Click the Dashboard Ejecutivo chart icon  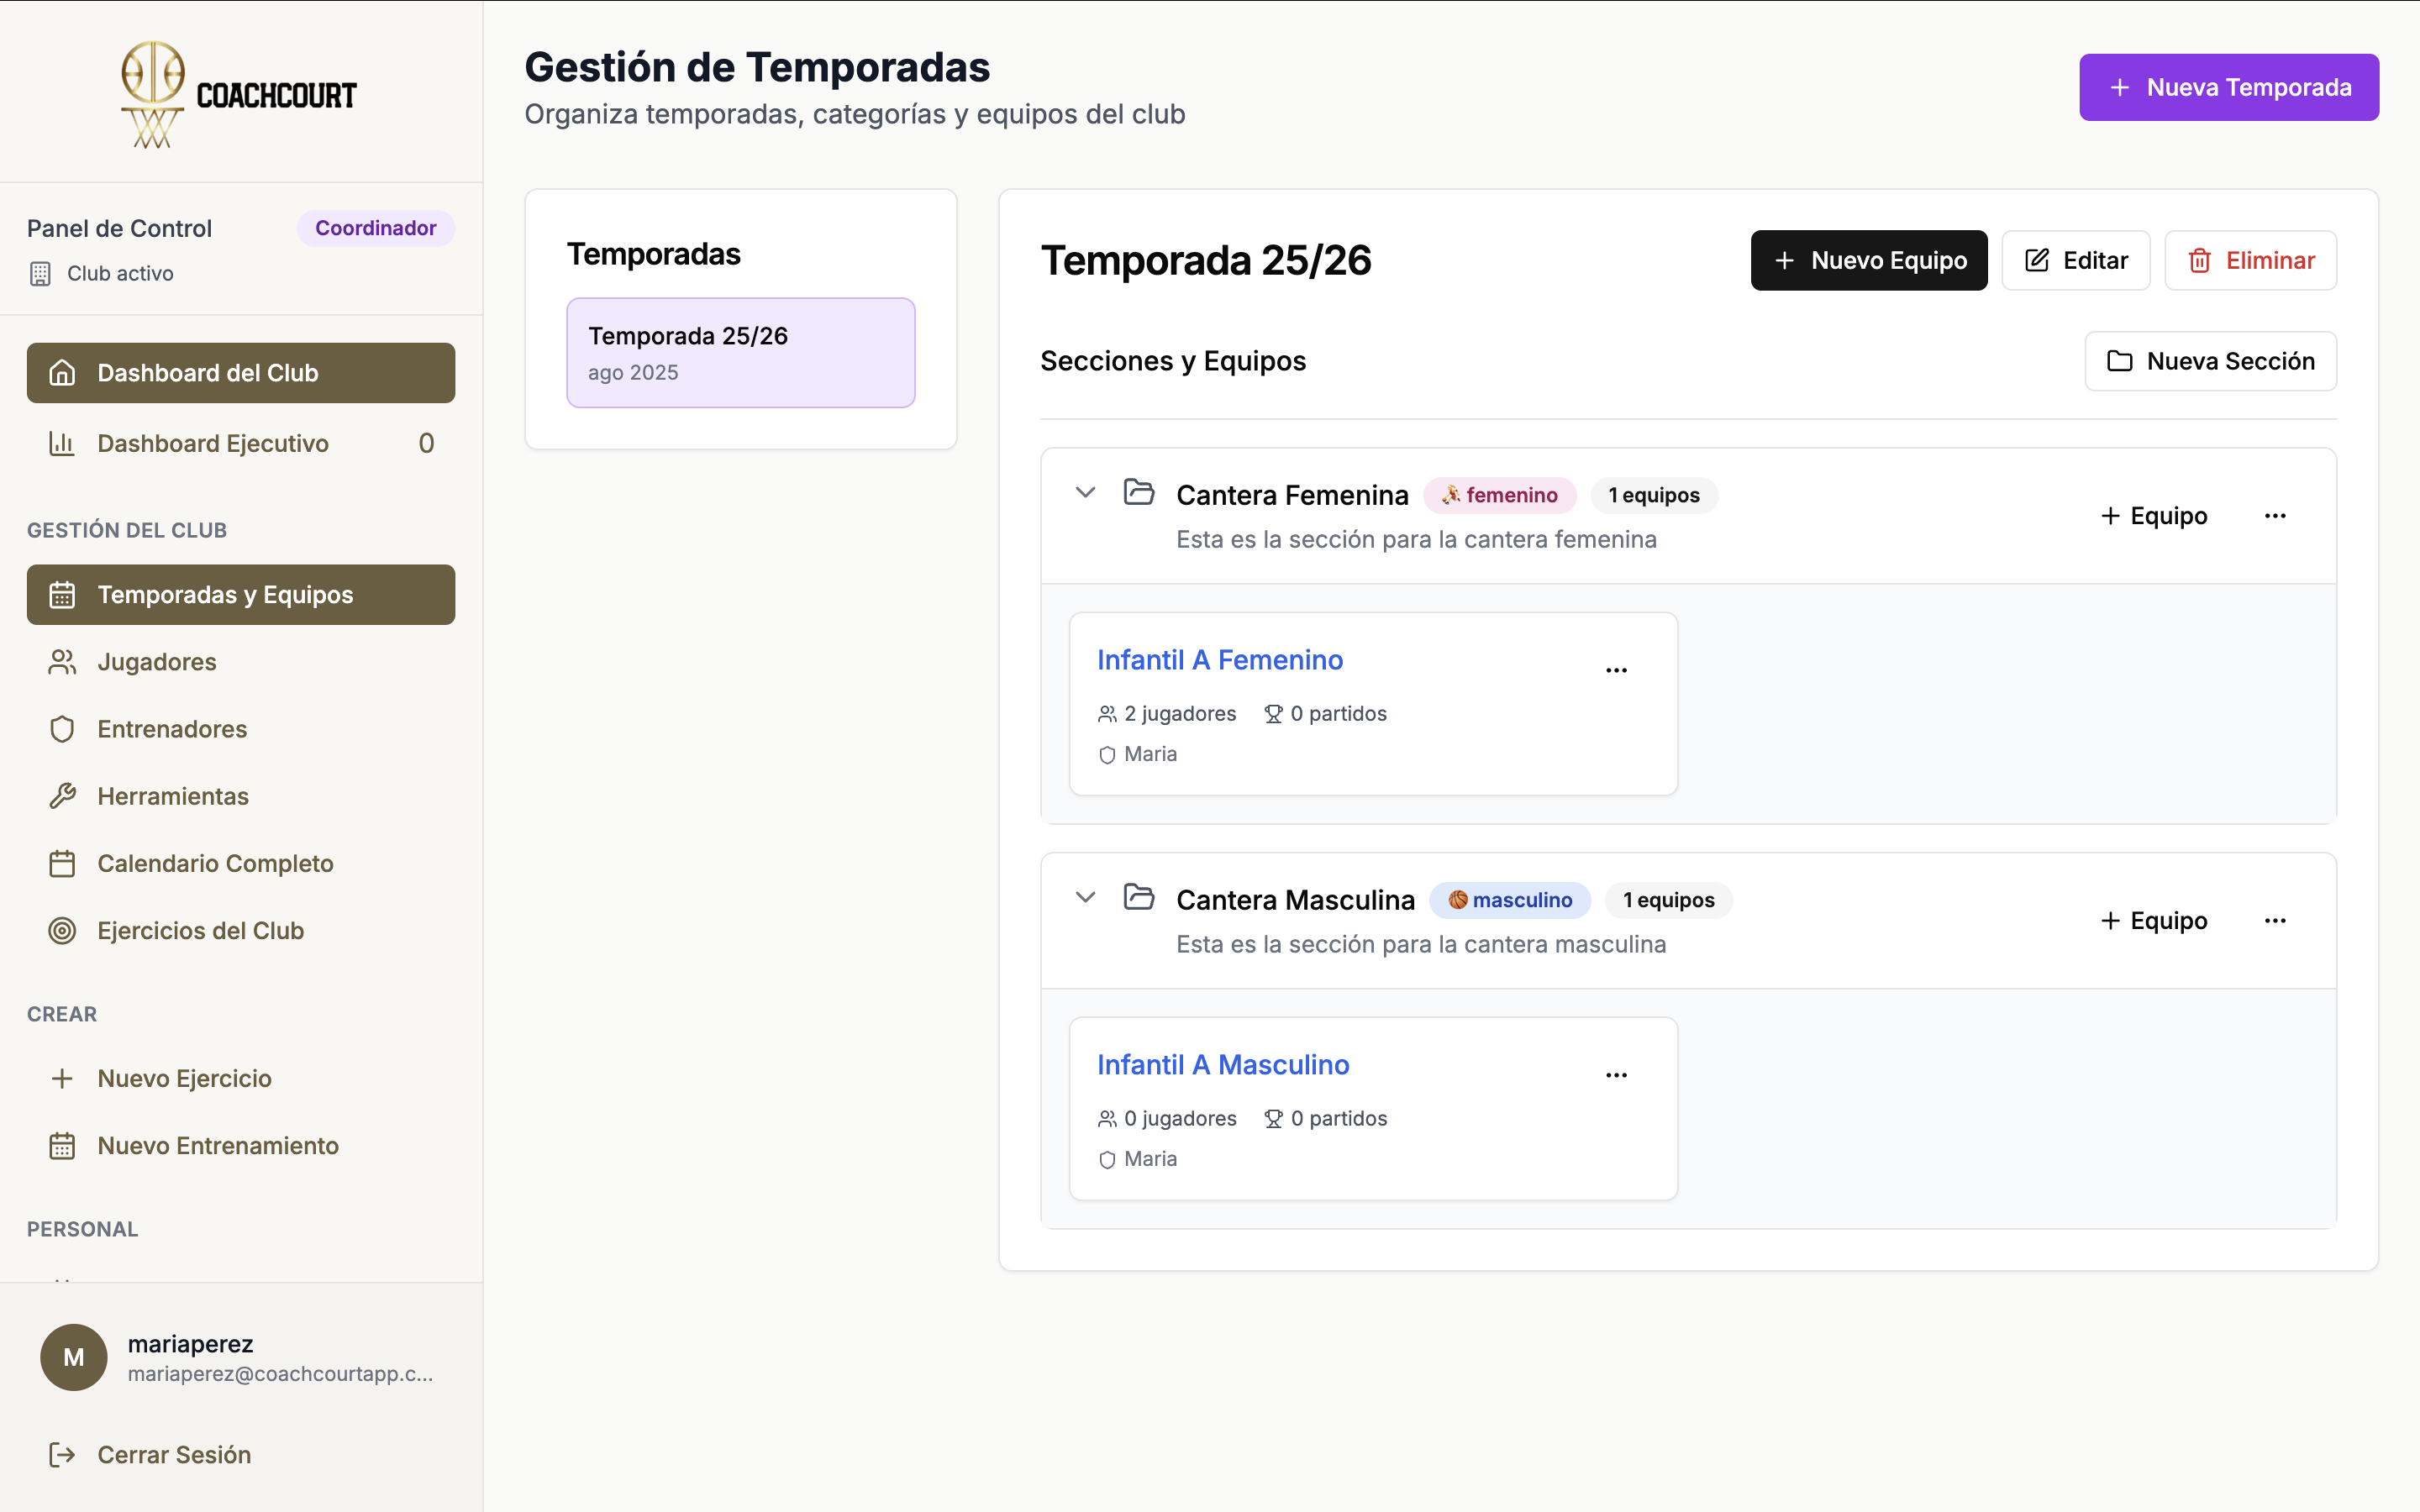point(63,443)
